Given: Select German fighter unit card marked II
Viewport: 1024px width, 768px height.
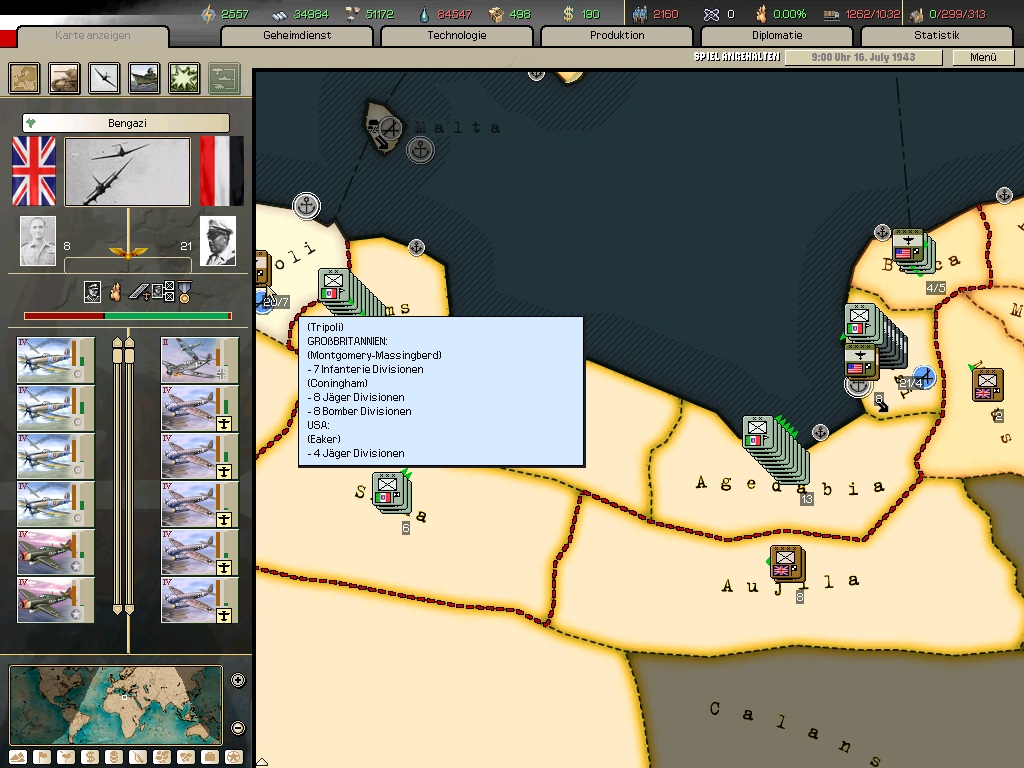Looking at the screenshot, I should (x=199, y=360).
